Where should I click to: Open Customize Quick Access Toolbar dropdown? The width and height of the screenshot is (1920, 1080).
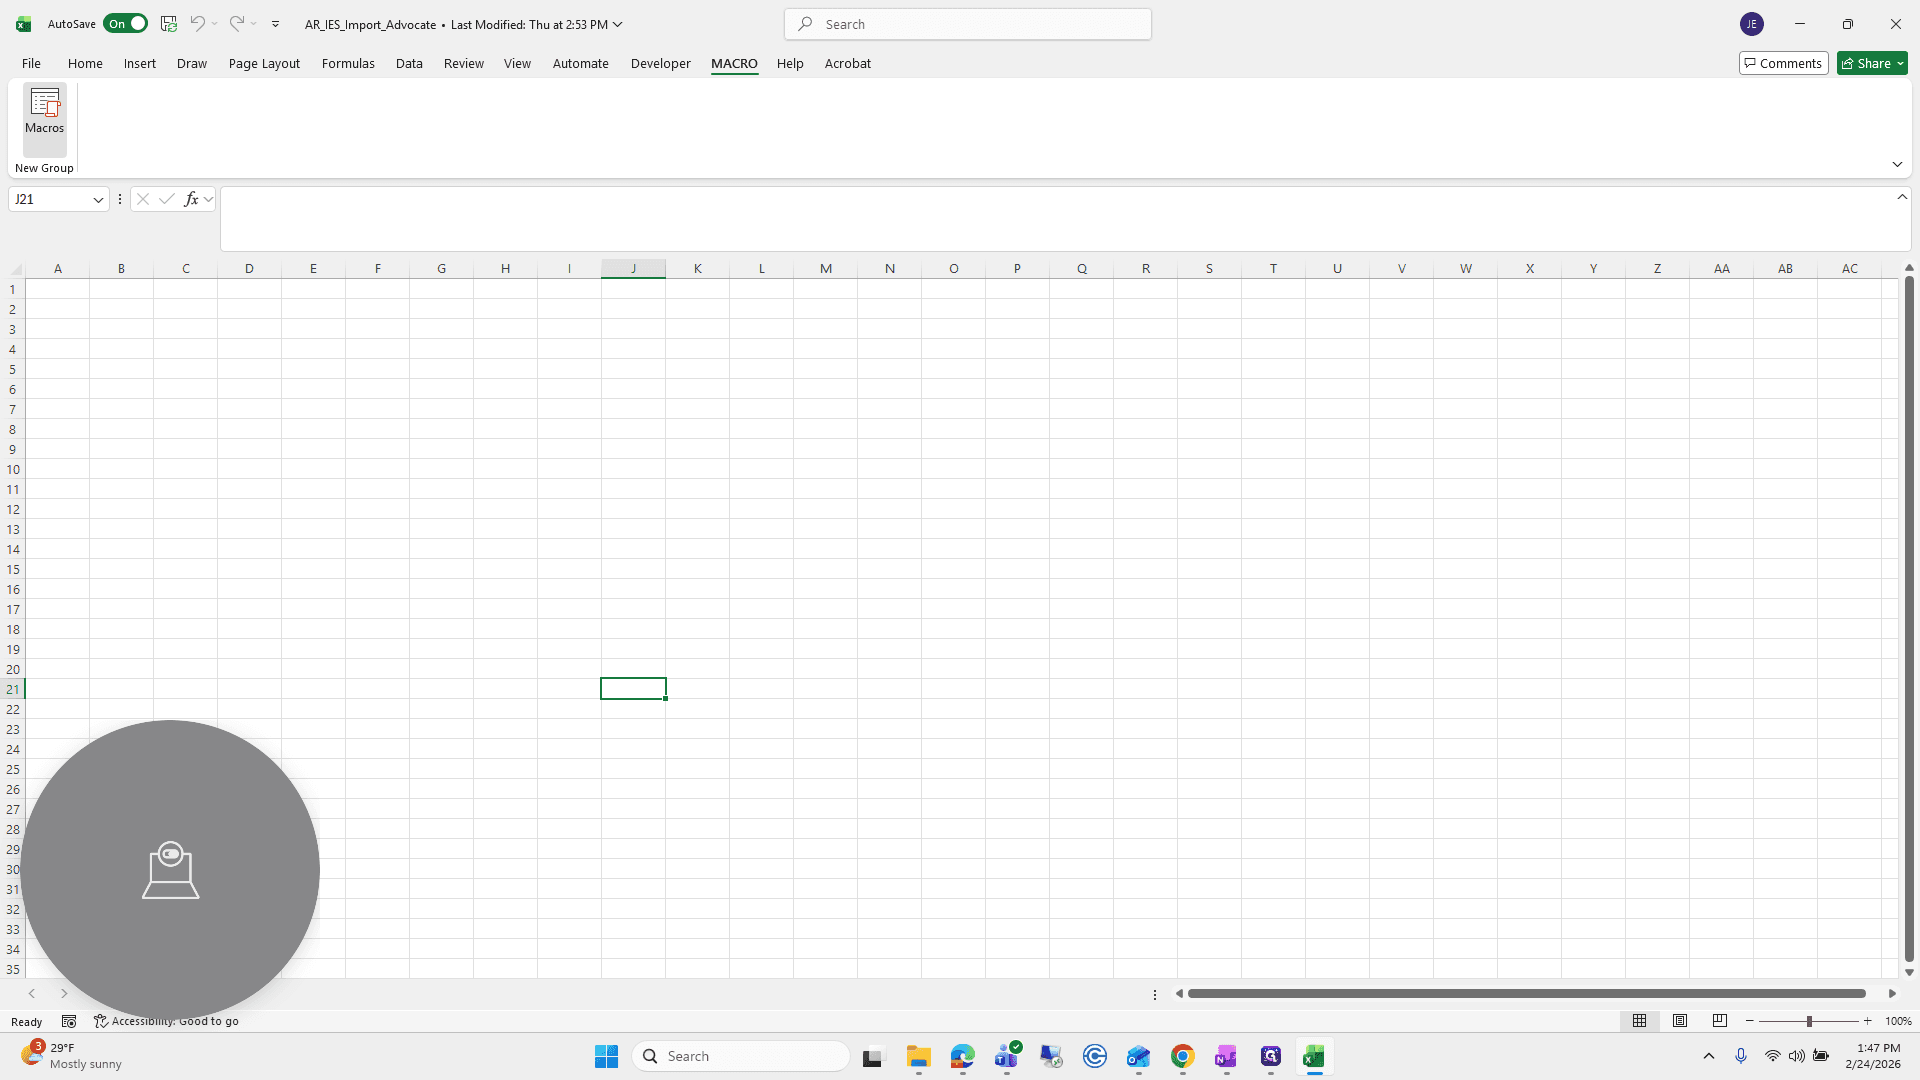click(275, 24)
